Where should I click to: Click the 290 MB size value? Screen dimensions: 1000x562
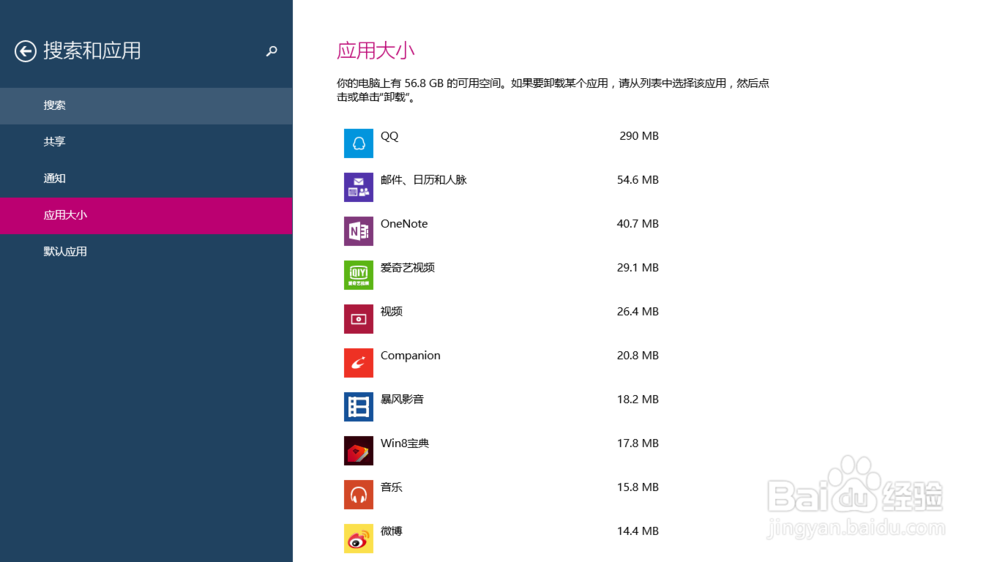point(639,136)
